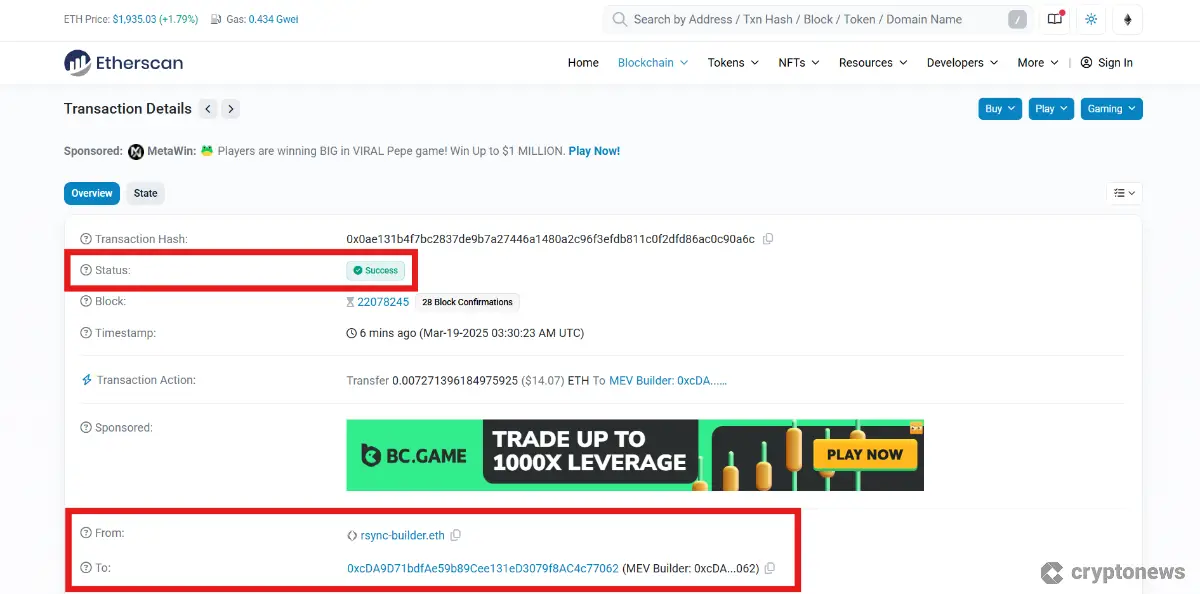Image resolution: width=1200 pixels, height=594 pixels.
Task: Click the MetaWin Play Now link
Action: [595, 150]
